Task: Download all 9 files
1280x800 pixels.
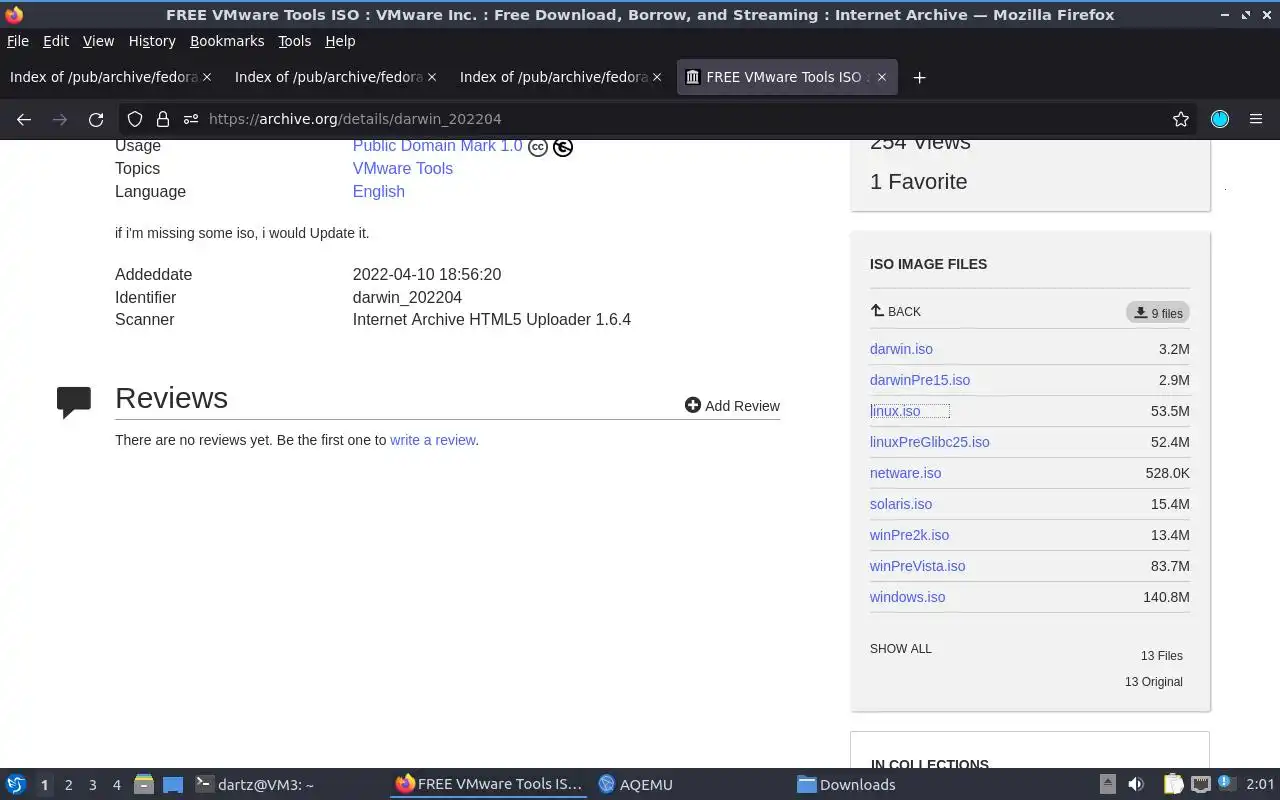Action: (x=1158, y=313)
